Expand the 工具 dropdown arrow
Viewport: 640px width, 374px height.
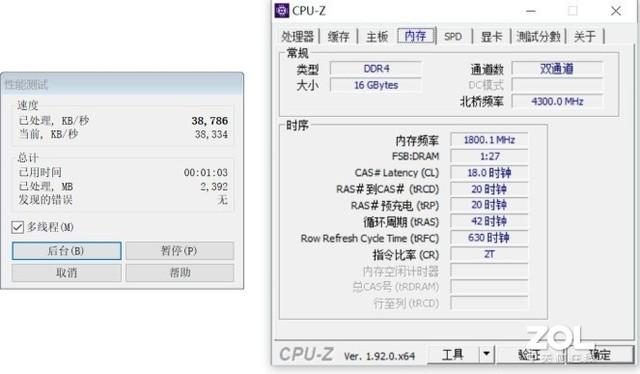[x=486, y=354]
